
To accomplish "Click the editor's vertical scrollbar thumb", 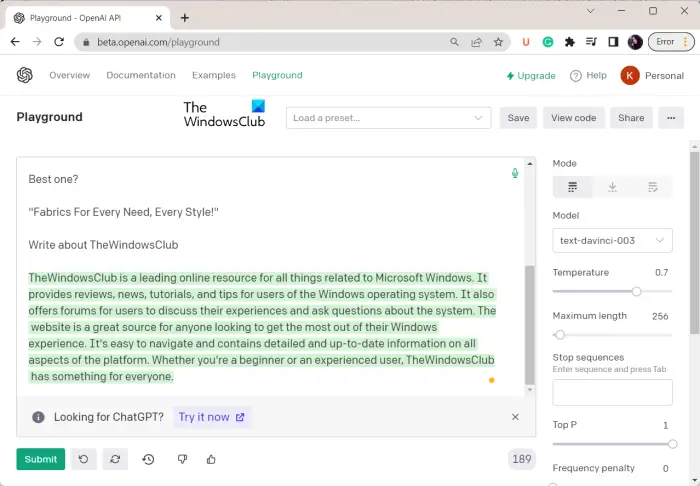I will pos(529,325).
